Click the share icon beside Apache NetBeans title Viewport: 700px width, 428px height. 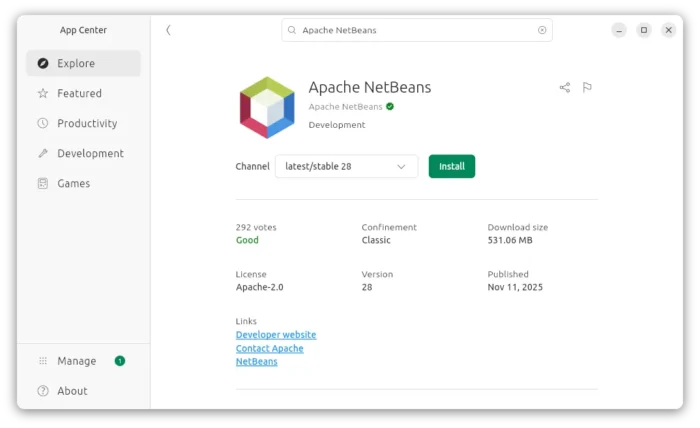point(564,88)
